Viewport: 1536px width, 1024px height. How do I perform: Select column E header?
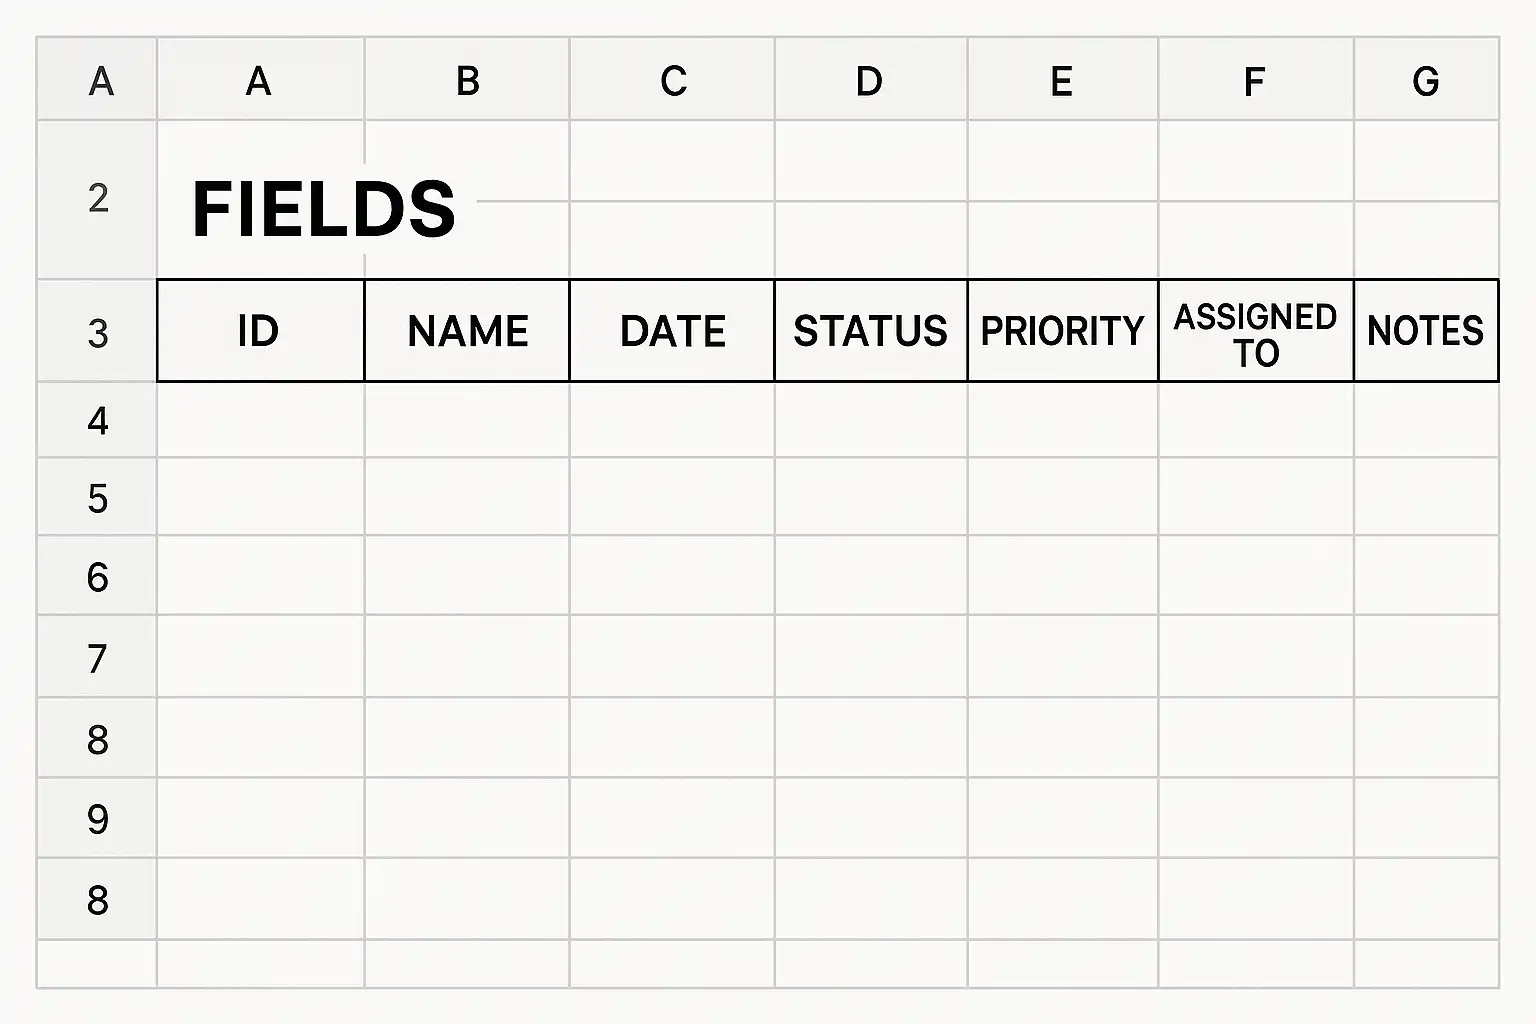tap(1063, 80)
